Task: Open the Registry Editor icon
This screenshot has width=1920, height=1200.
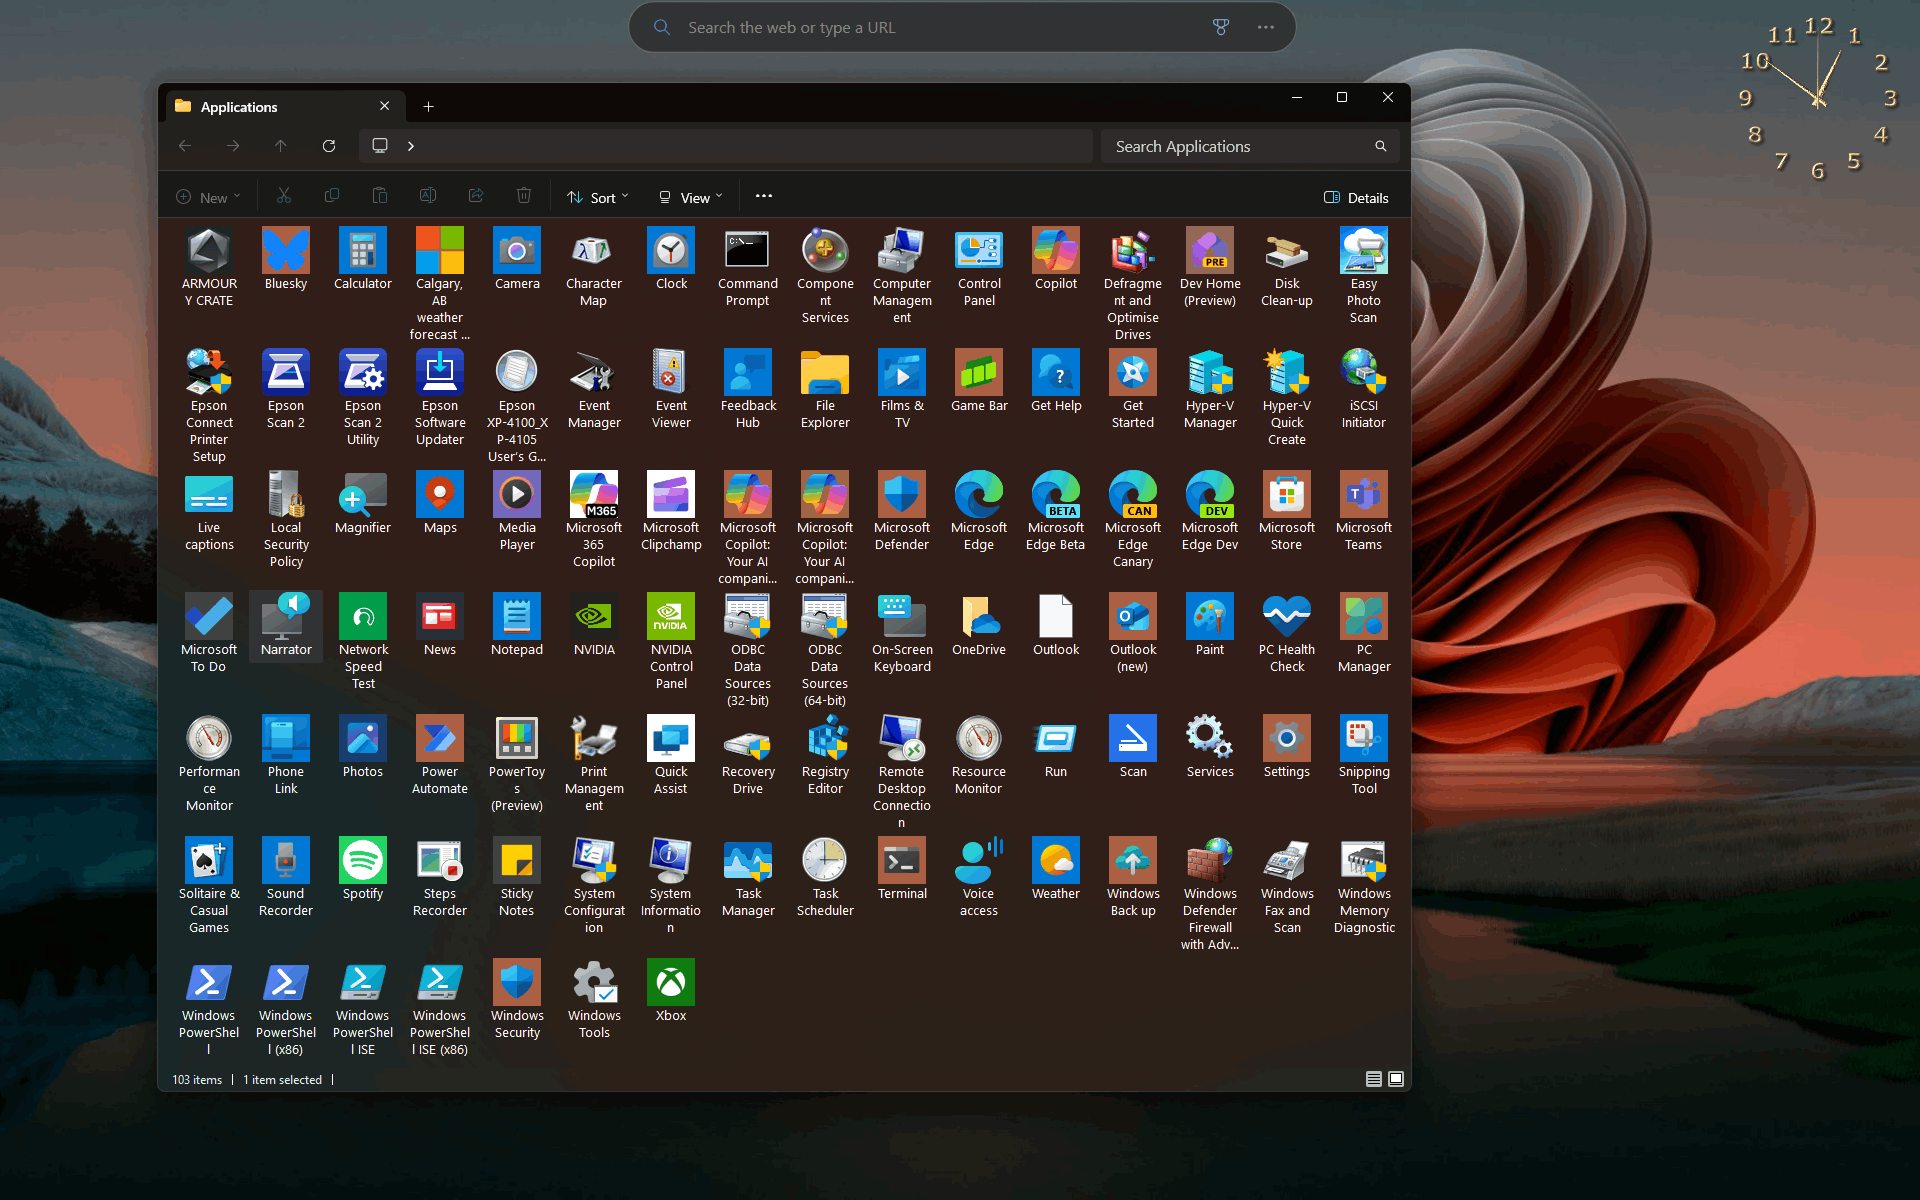Action: click(825, 739)
